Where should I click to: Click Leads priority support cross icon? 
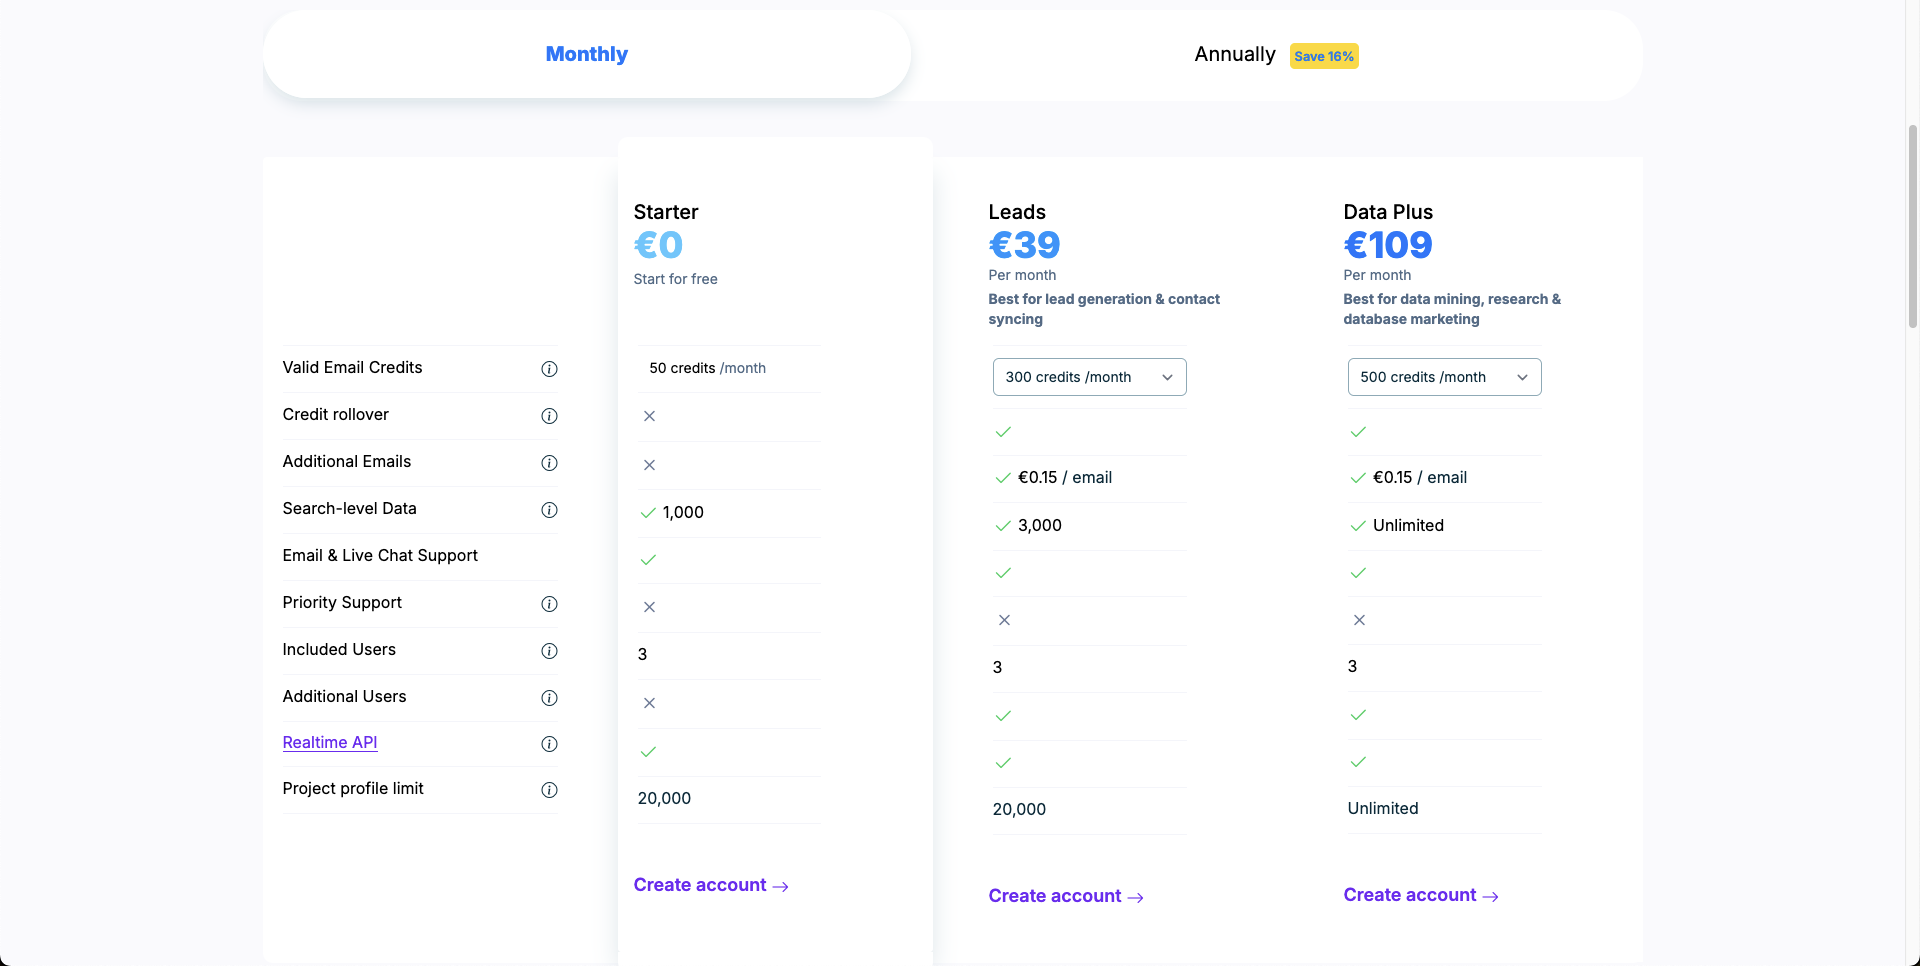pos(1004,620)
